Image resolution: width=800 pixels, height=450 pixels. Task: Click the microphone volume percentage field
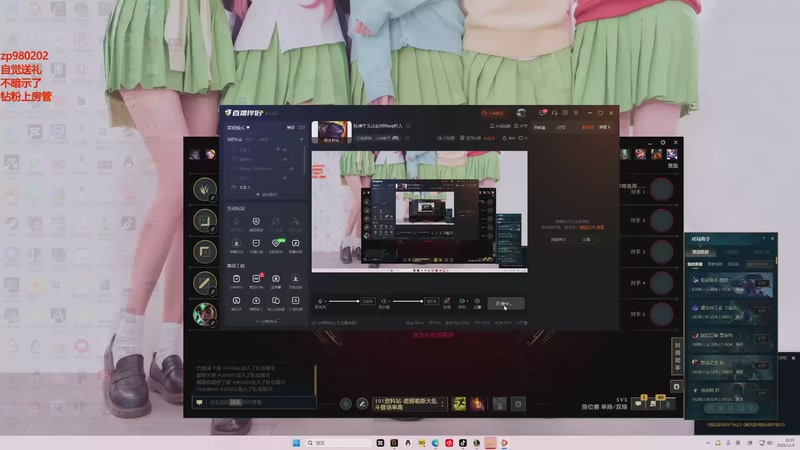pos(368,301)
